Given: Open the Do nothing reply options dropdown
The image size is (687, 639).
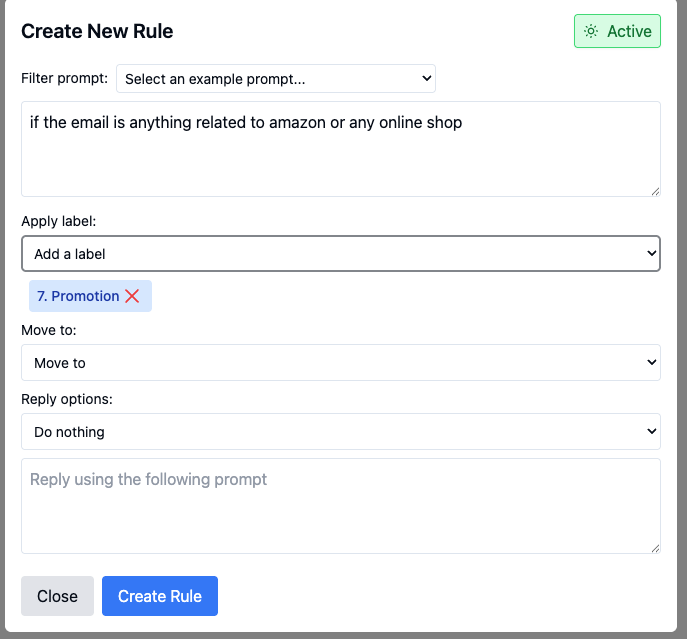Looking at the screenshot, I should (x=340, y=432).
